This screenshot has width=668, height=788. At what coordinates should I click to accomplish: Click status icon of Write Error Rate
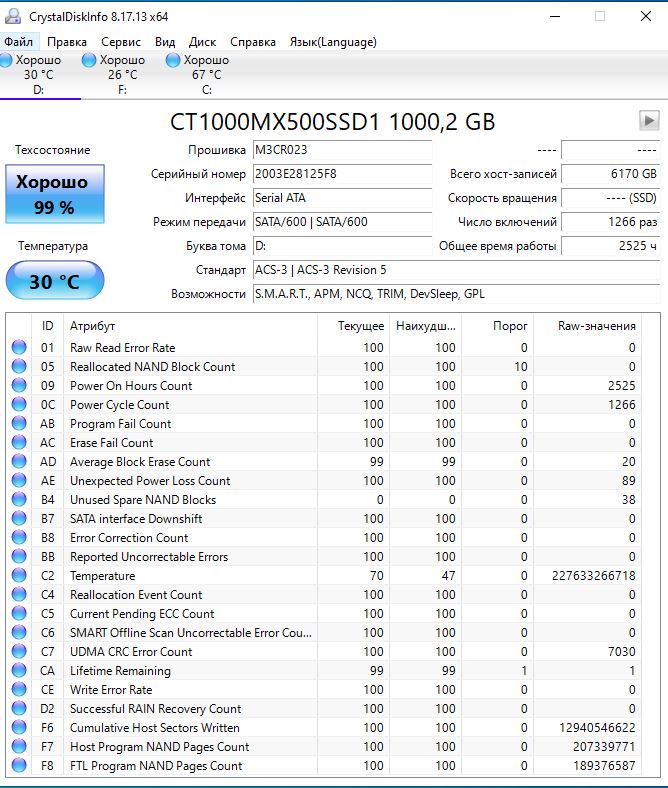click(x=19, y=689)
